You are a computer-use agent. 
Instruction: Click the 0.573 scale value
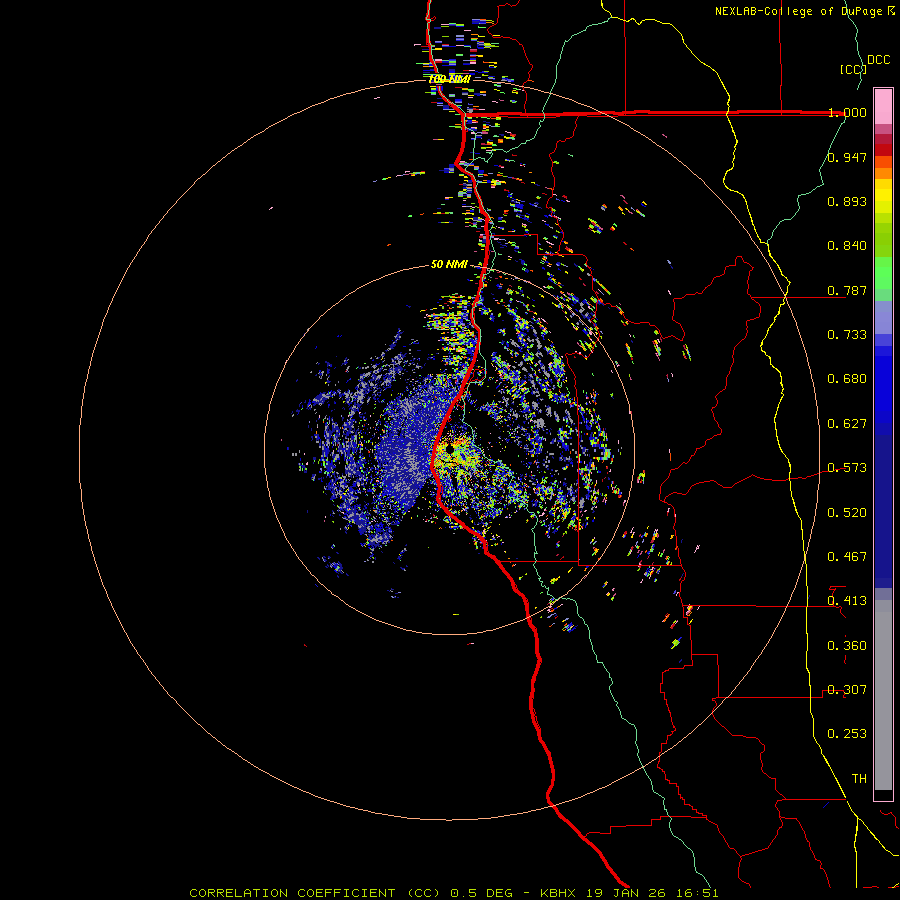click(x=847, y=468)
